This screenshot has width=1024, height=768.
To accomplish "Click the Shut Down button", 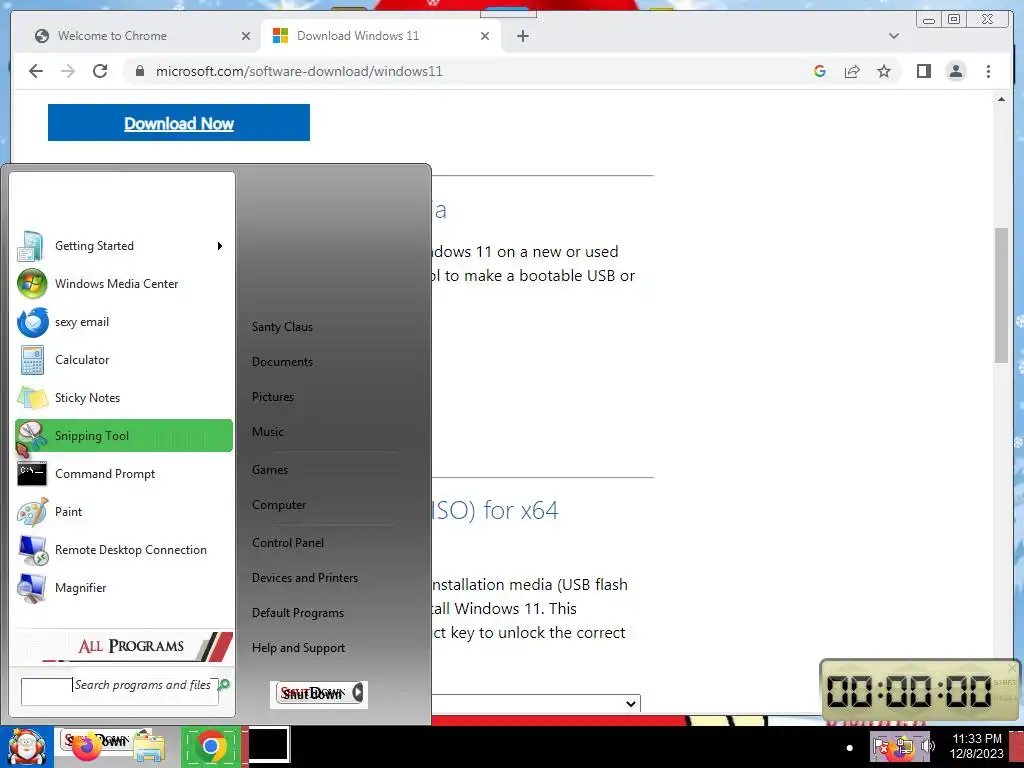I will [312, 694].
